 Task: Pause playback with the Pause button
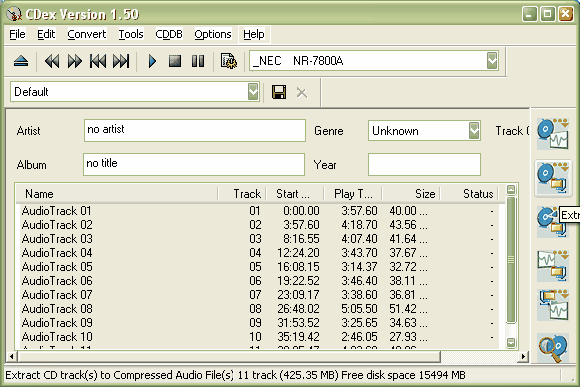point(198,61)
